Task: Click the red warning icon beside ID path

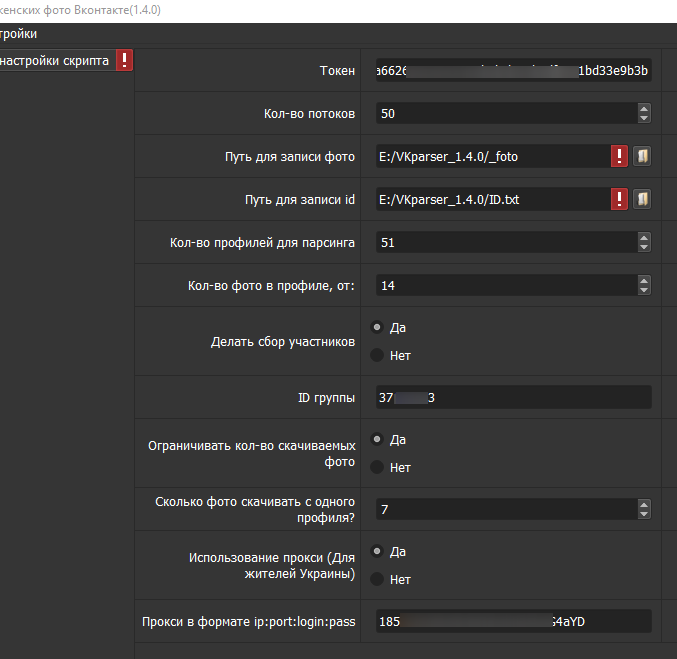Action: pyautogui.click(x=620, y=199)
